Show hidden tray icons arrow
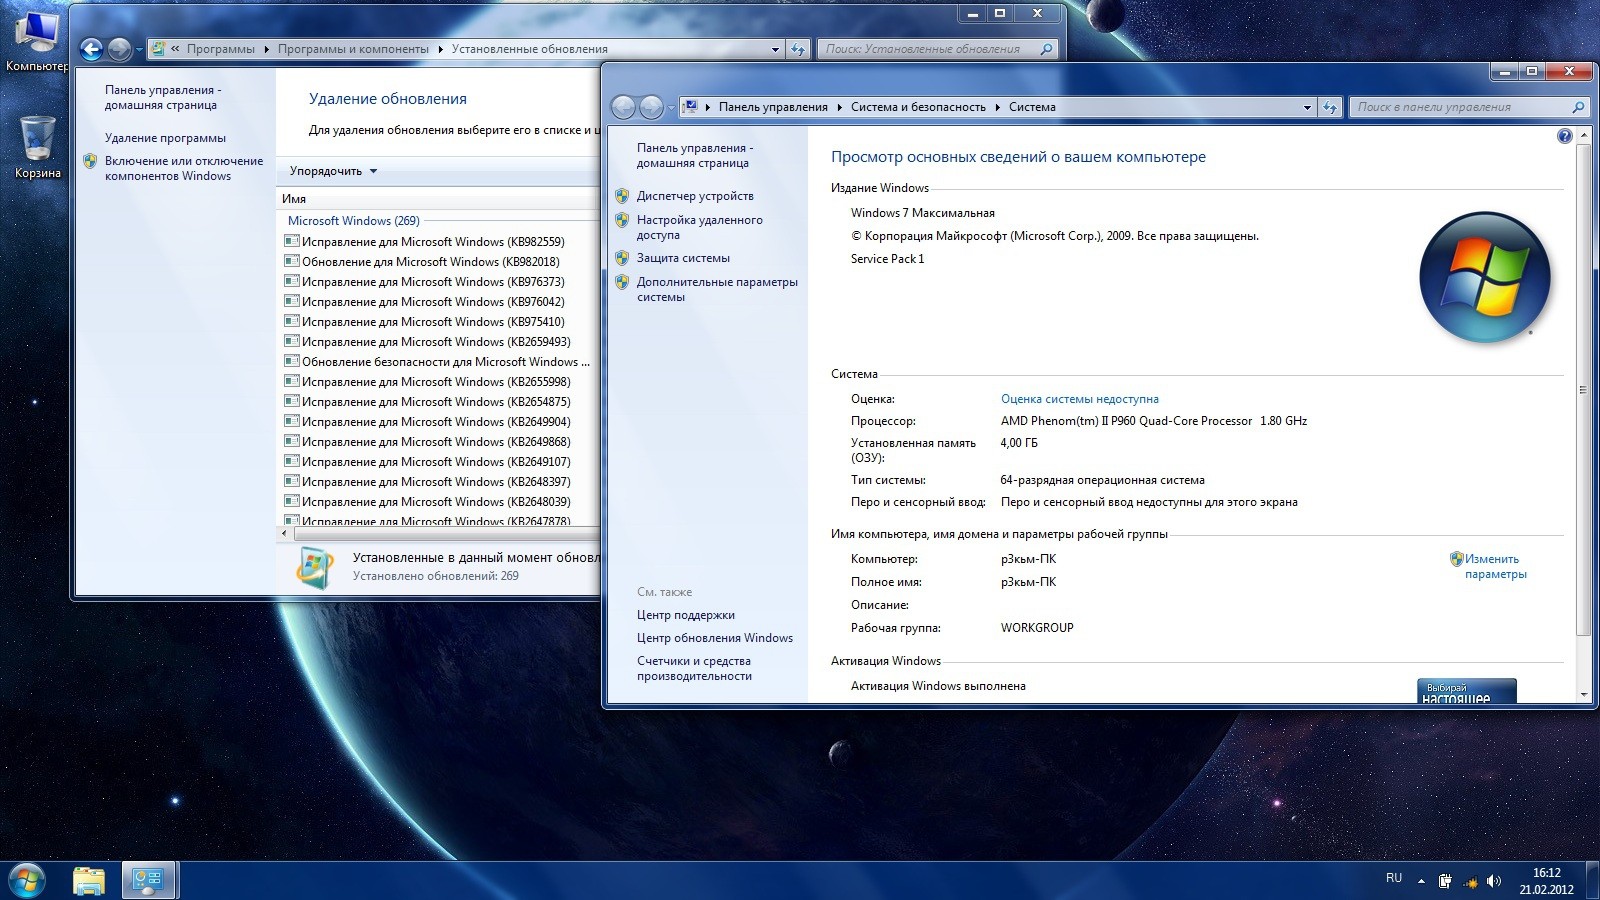 [x=1421, y=881]
